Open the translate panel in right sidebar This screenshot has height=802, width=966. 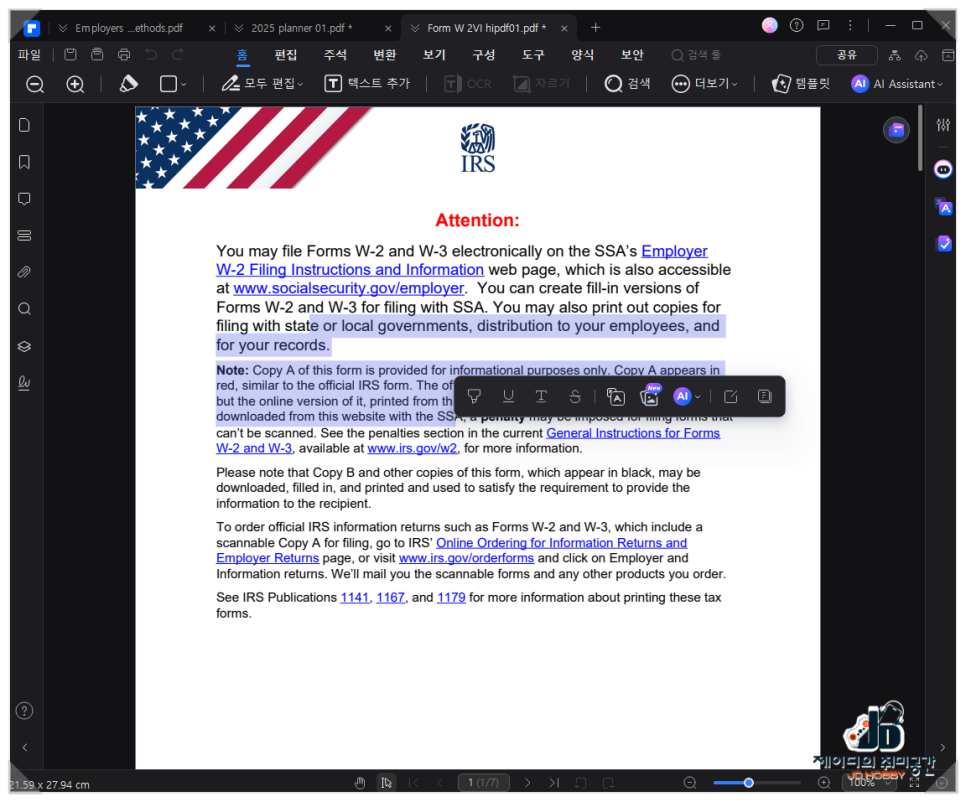coord(943,207)
